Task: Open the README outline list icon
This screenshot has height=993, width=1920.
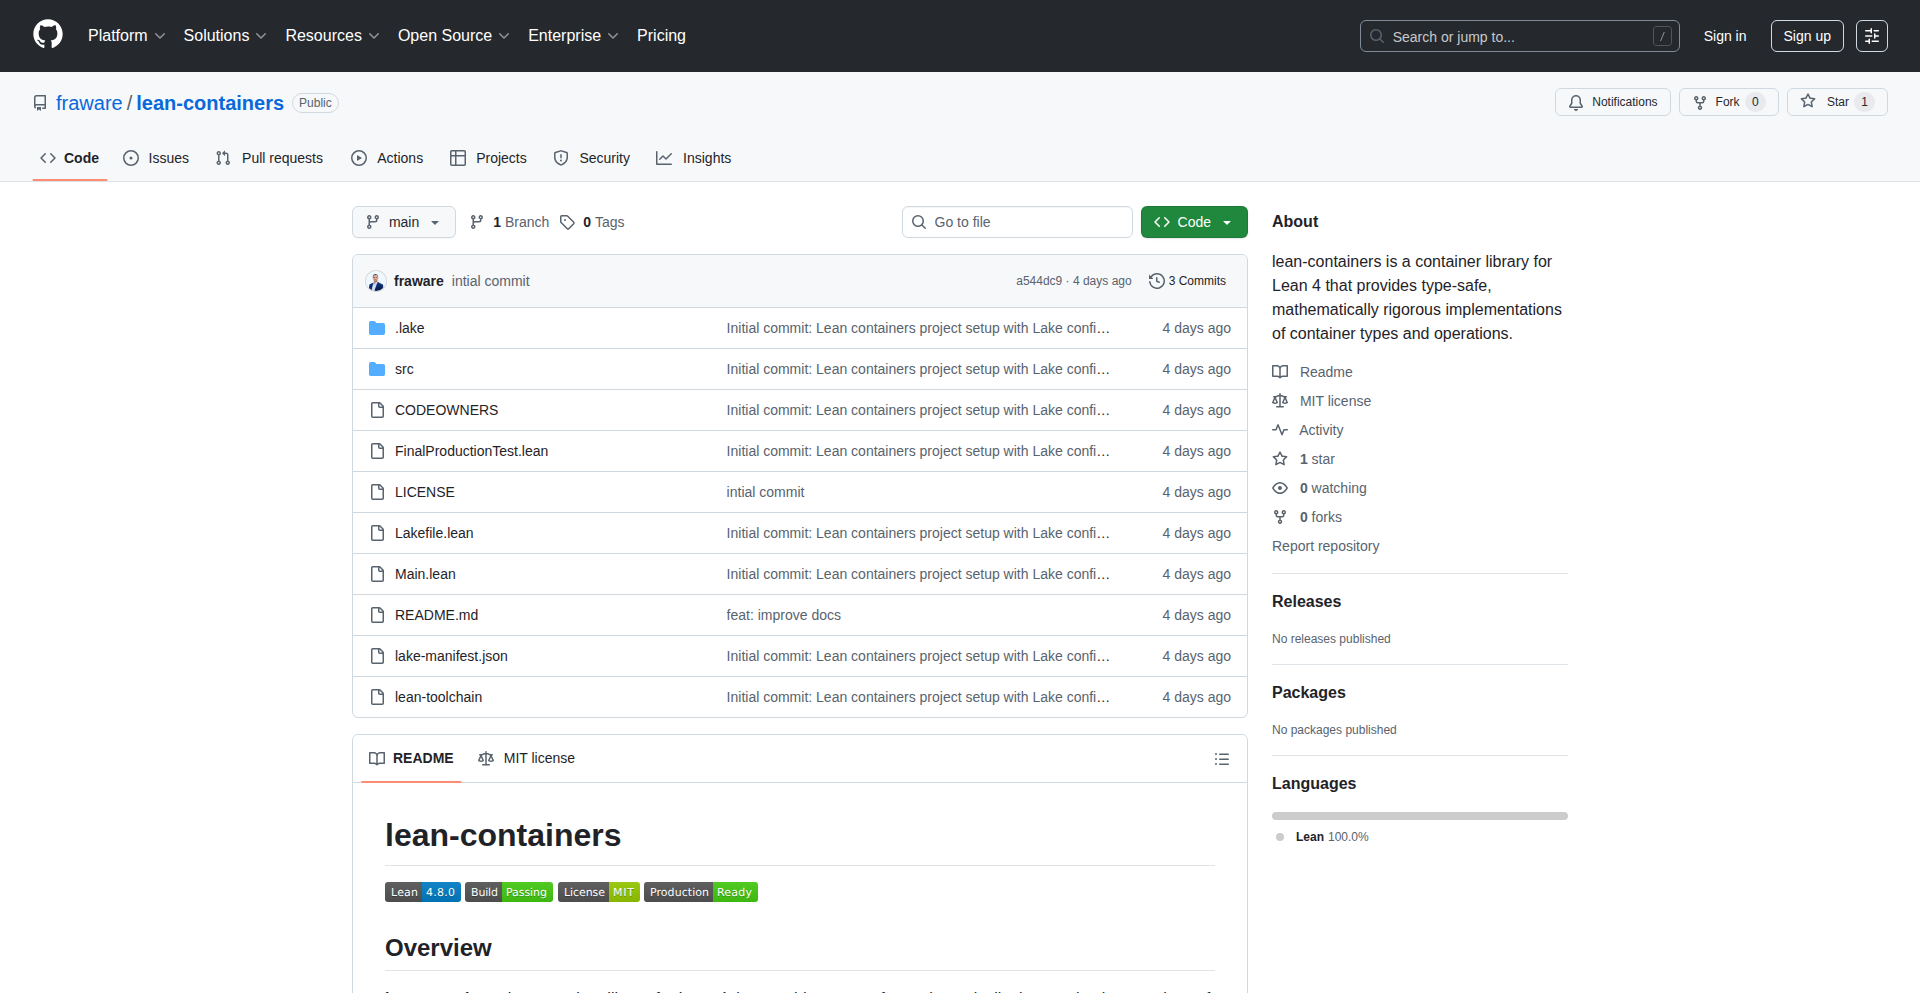Action: [1221, 759]
